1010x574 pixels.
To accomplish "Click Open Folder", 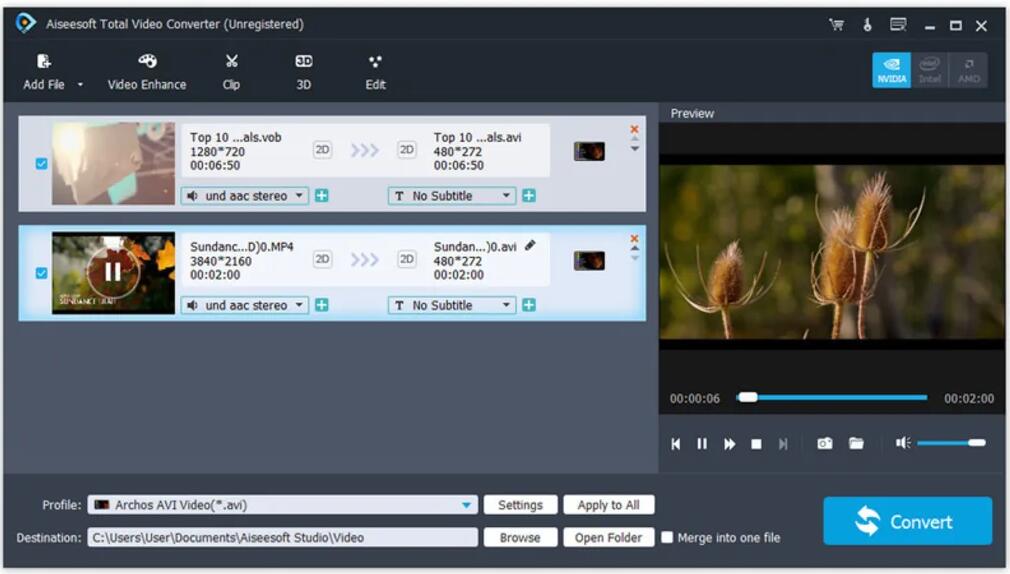I will (x=608, y=537).
